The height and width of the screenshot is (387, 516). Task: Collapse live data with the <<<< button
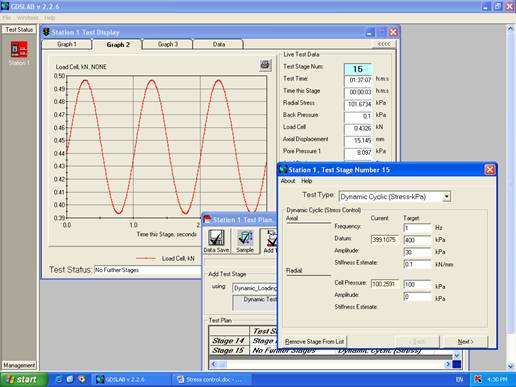click(x=384, y=44)
